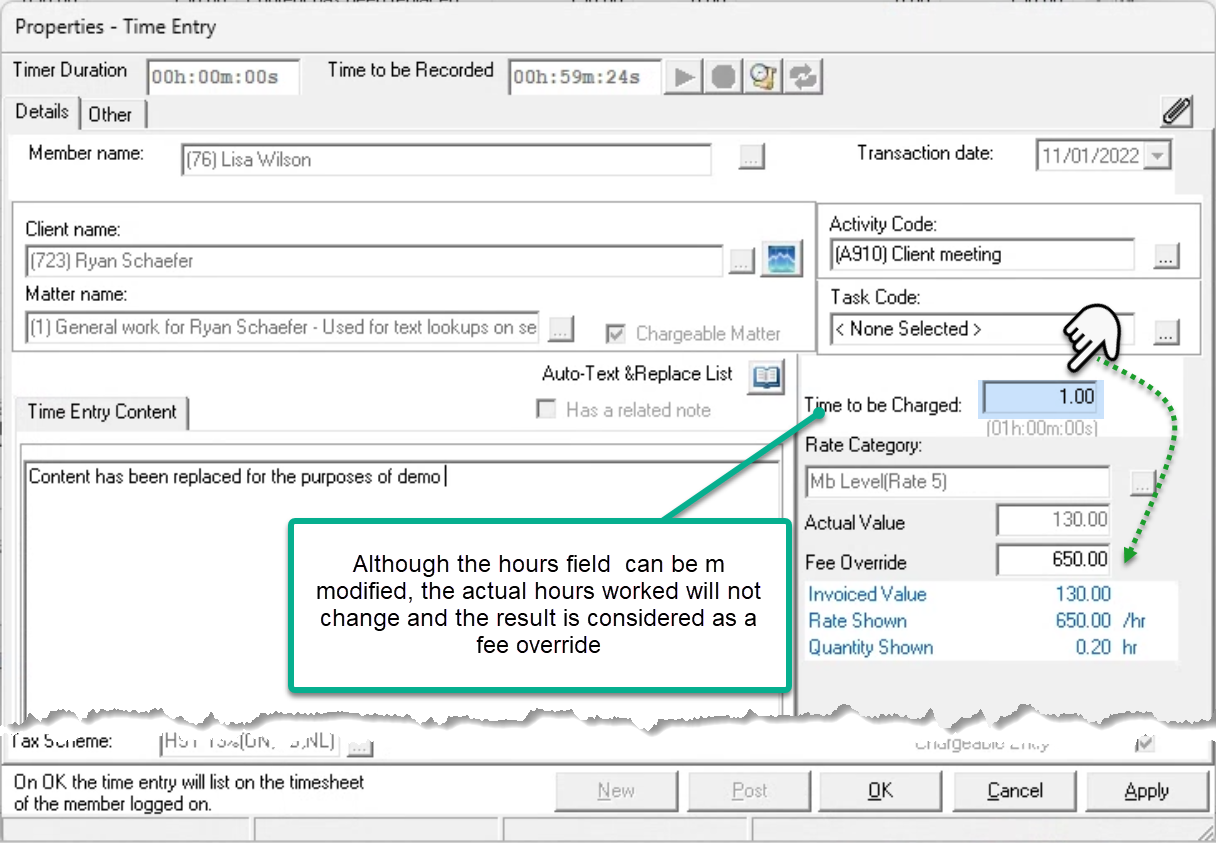Browse clients with the Client name ellipsis
The image size is (1216, 843).
(740, 262)
